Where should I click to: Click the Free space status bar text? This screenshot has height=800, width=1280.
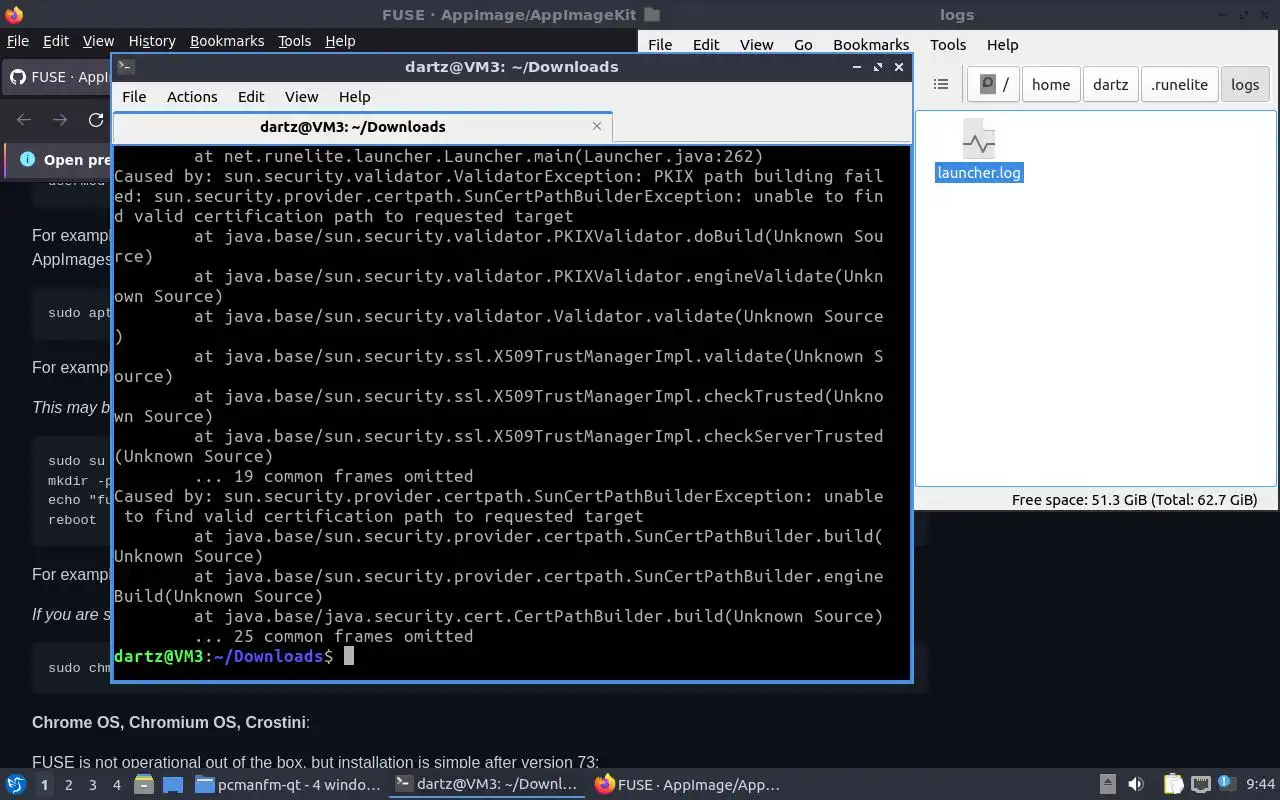tap(1134, 500)
